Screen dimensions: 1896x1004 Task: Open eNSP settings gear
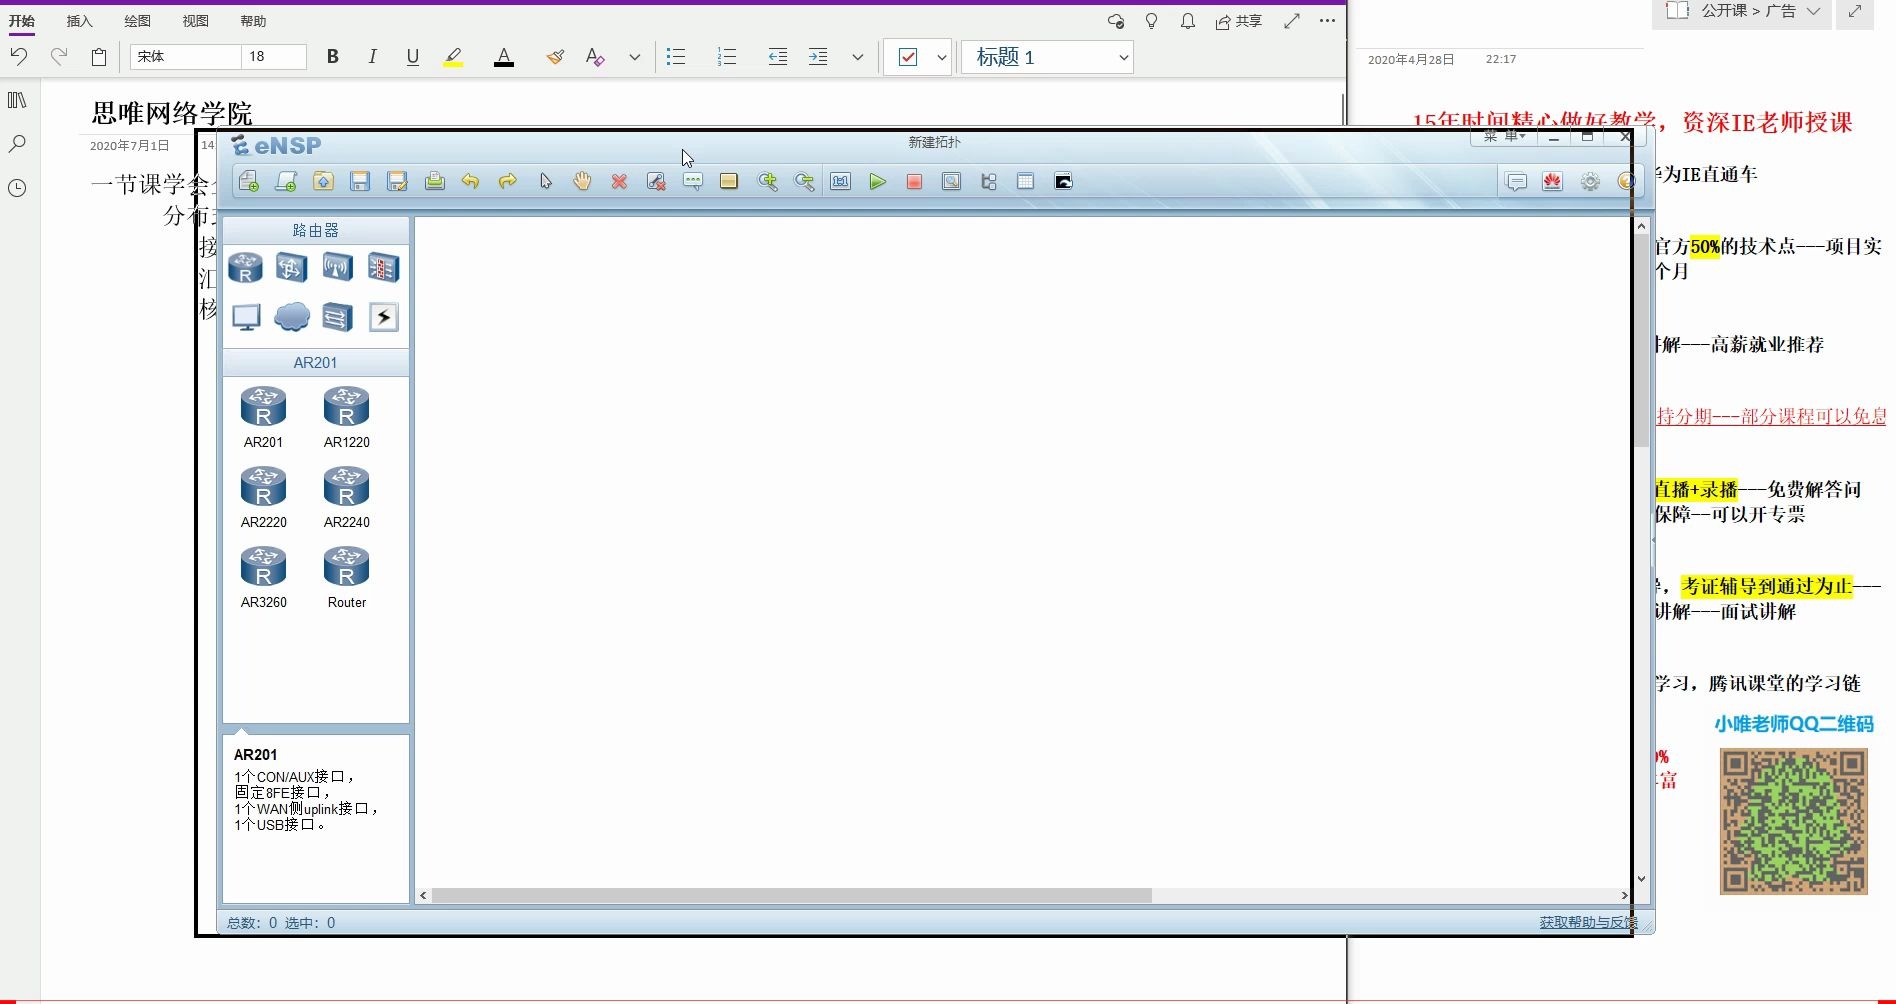[1590, 181]
